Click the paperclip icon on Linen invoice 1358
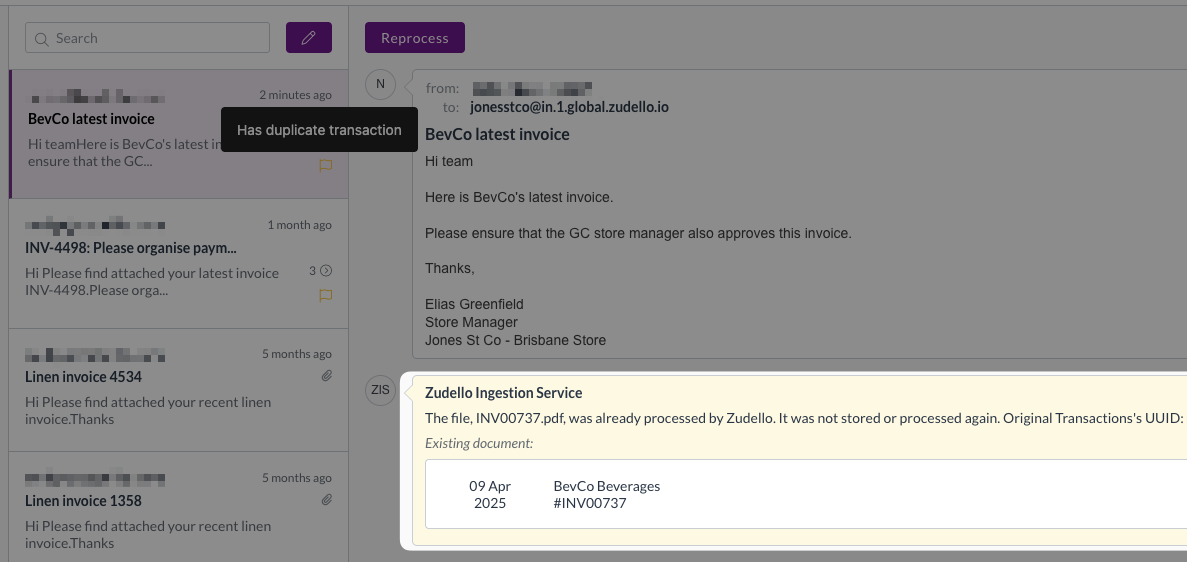 [x=326, y=500]
